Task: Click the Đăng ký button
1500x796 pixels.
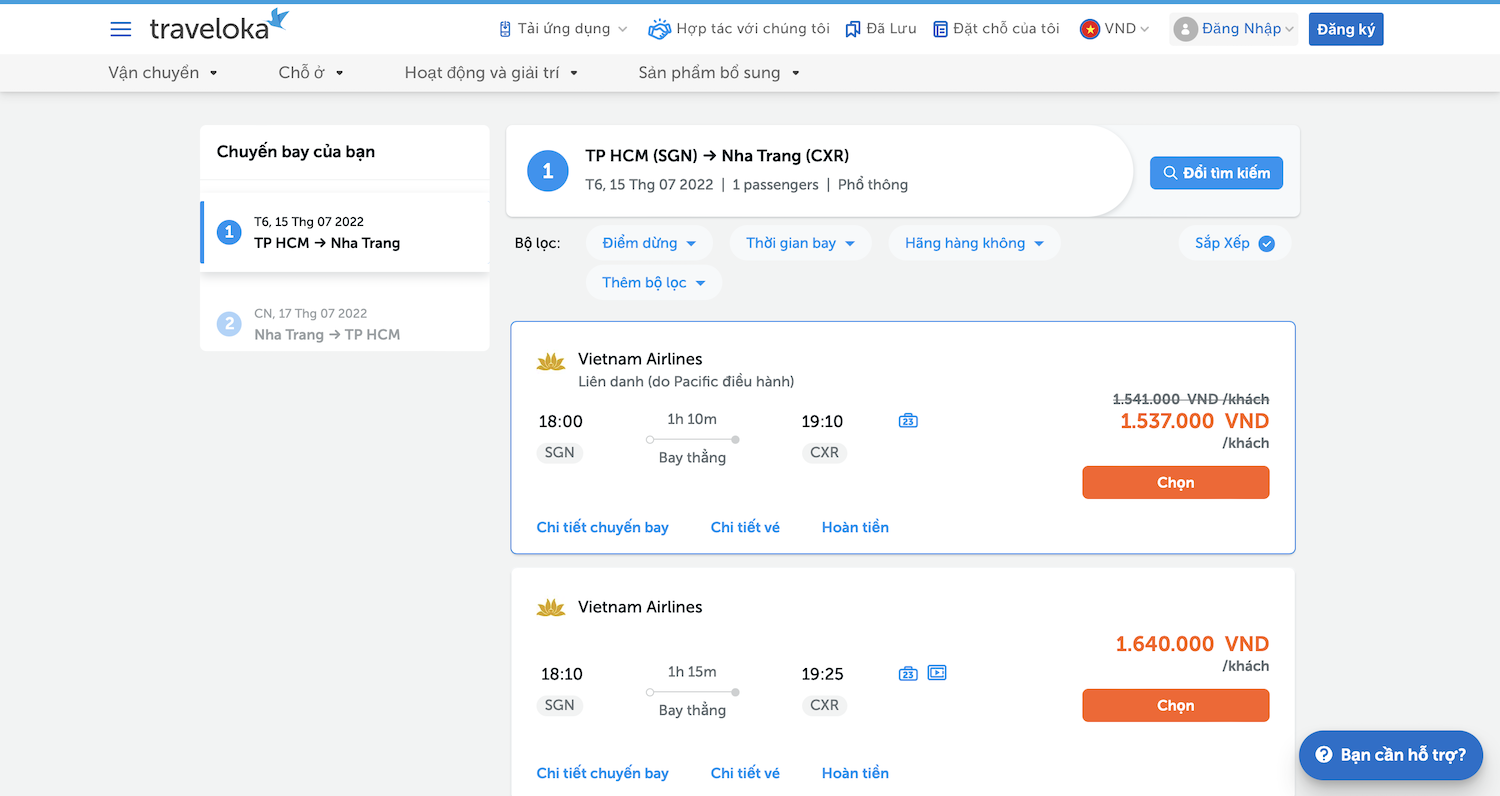Action: (x=1346, y=29)
